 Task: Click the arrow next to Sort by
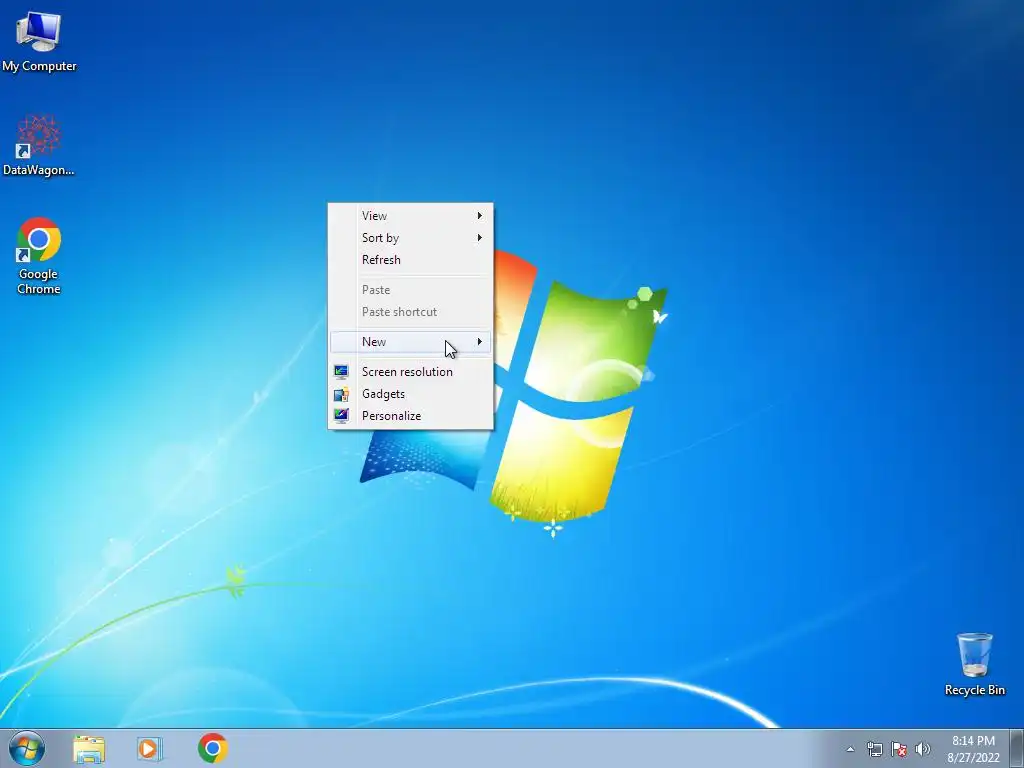point(479,238)
